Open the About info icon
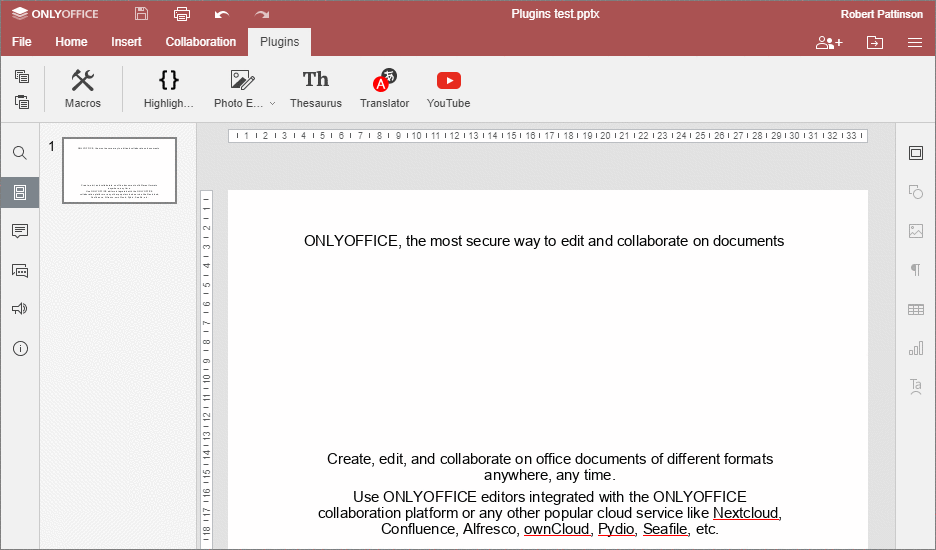The height and width of the screenshot is (550, 936). pos(20,349)
